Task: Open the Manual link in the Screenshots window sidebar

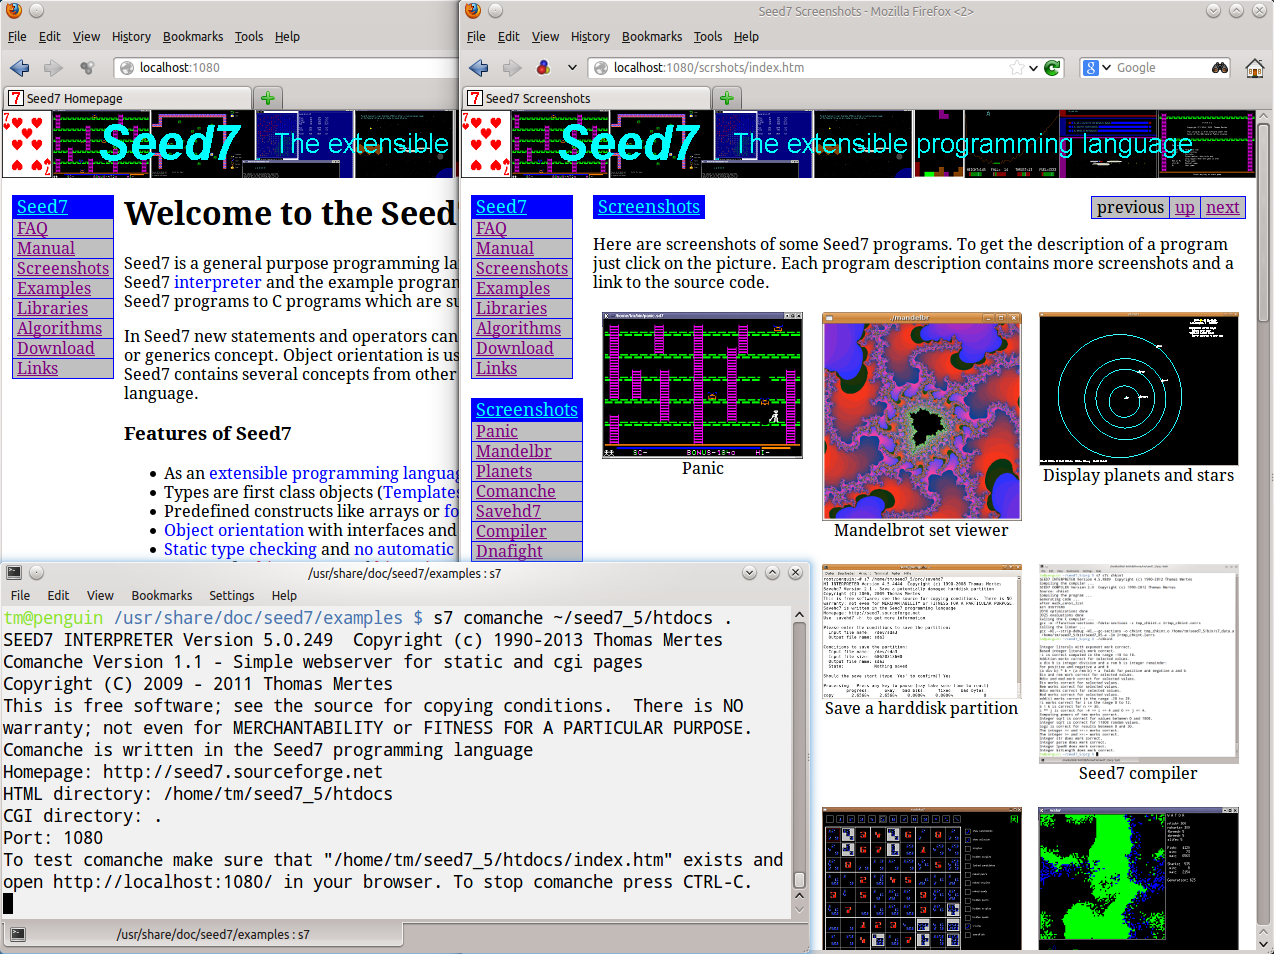Action: point(505,248)
